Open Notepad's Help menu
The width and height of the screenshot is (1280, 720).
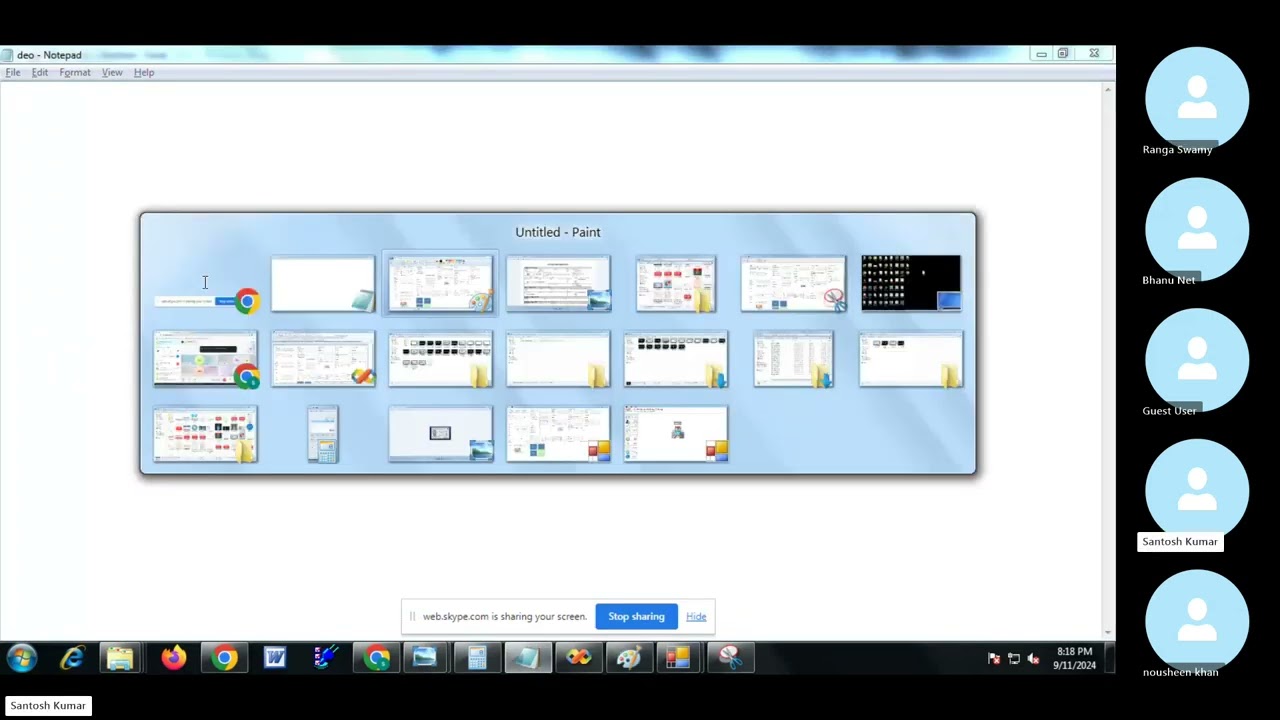[x=144, y=72]
